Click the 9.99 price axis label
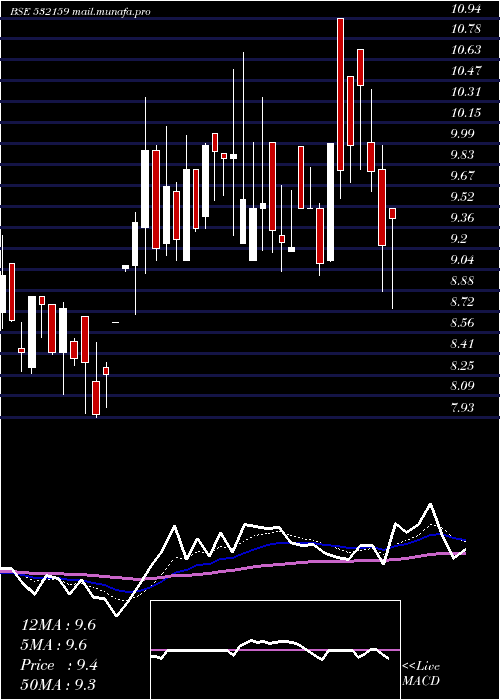Image resolution: width=500 pixels, height=700 pixels. [x=462, y=134]
